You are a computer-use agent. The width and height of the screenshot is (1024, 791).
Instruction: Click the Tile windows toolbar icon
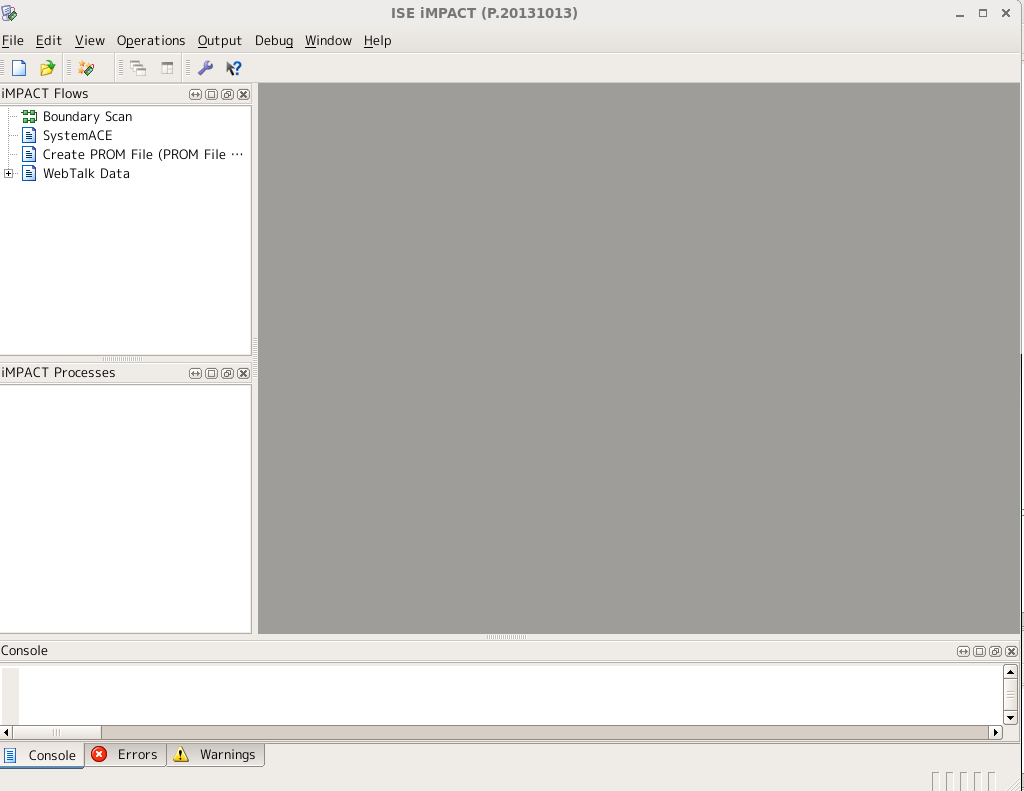pos(167,68)
